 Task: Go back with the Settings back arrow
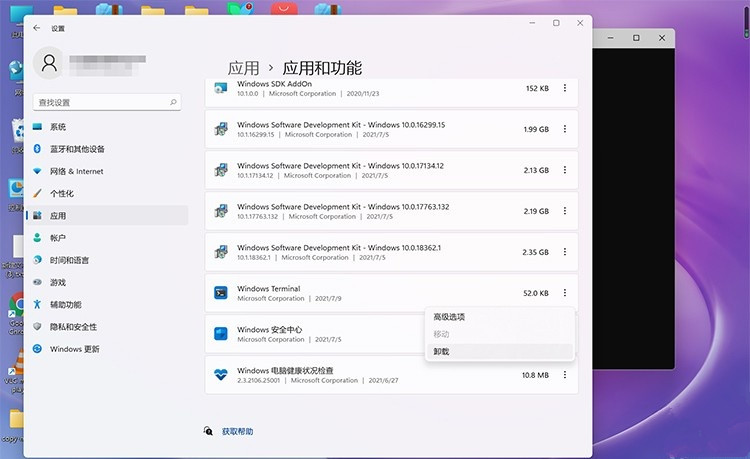37,28
